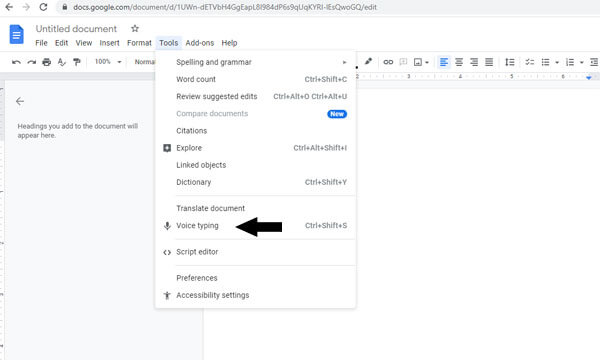The width and height of the screenshot is (600, 360).
Task: Select Explore in the Tools menu
Action: (256, 148)
